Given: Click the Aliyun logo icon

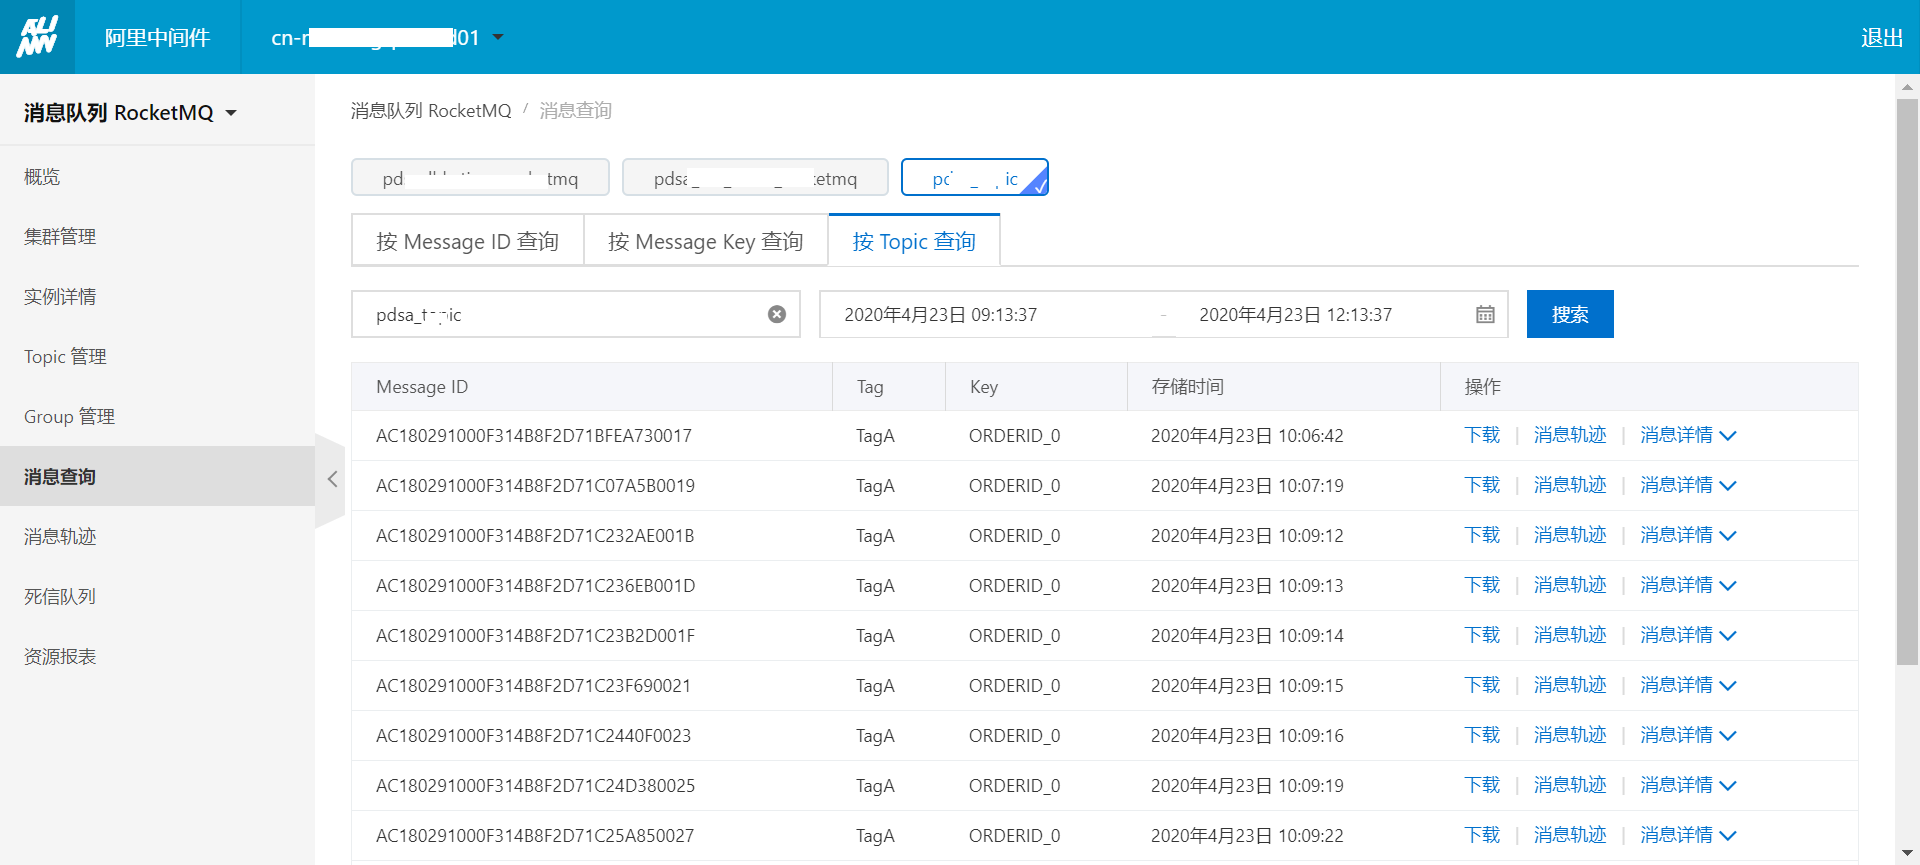Looking at the screenshot, I should coord(37,37).
